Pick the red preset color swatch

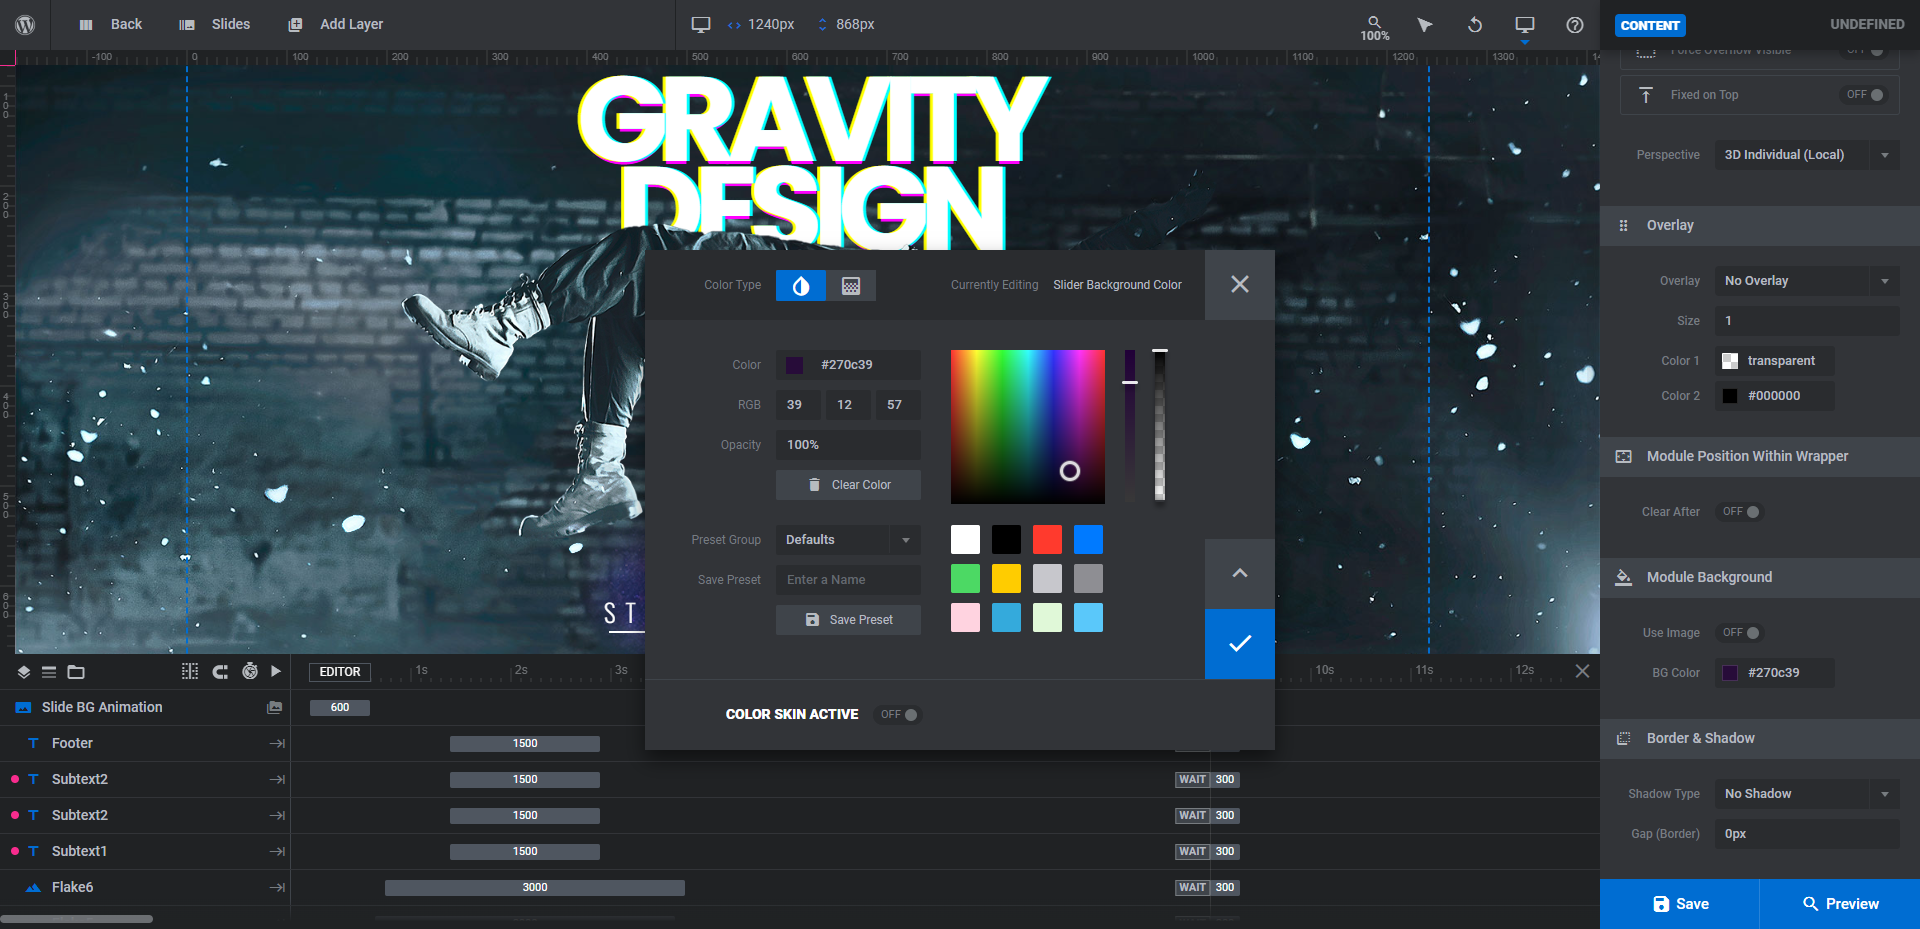[x=1047, y=539]
